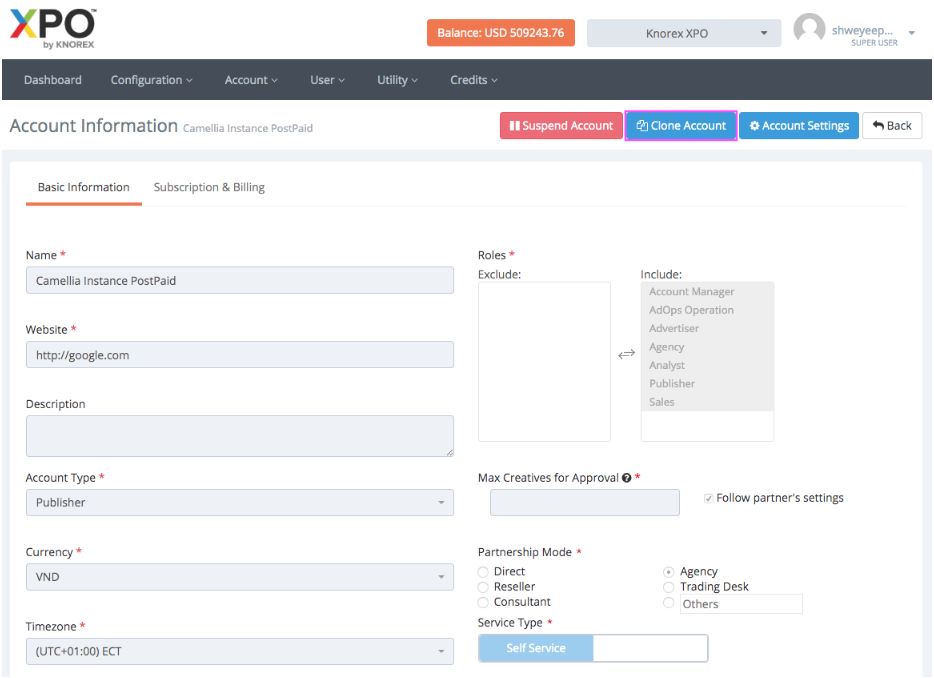The height and width of the screenshot is (678, 934).
Task: Open the Knorex XPO account selector
Action: pyautogui.click(x=683, y=33)
